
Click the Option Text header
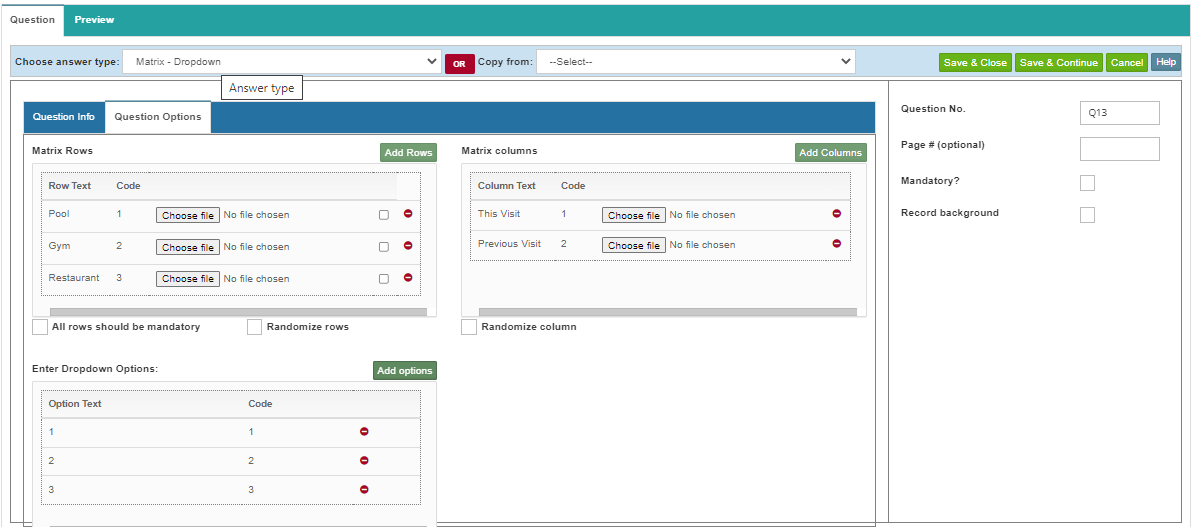click(75, 403)
